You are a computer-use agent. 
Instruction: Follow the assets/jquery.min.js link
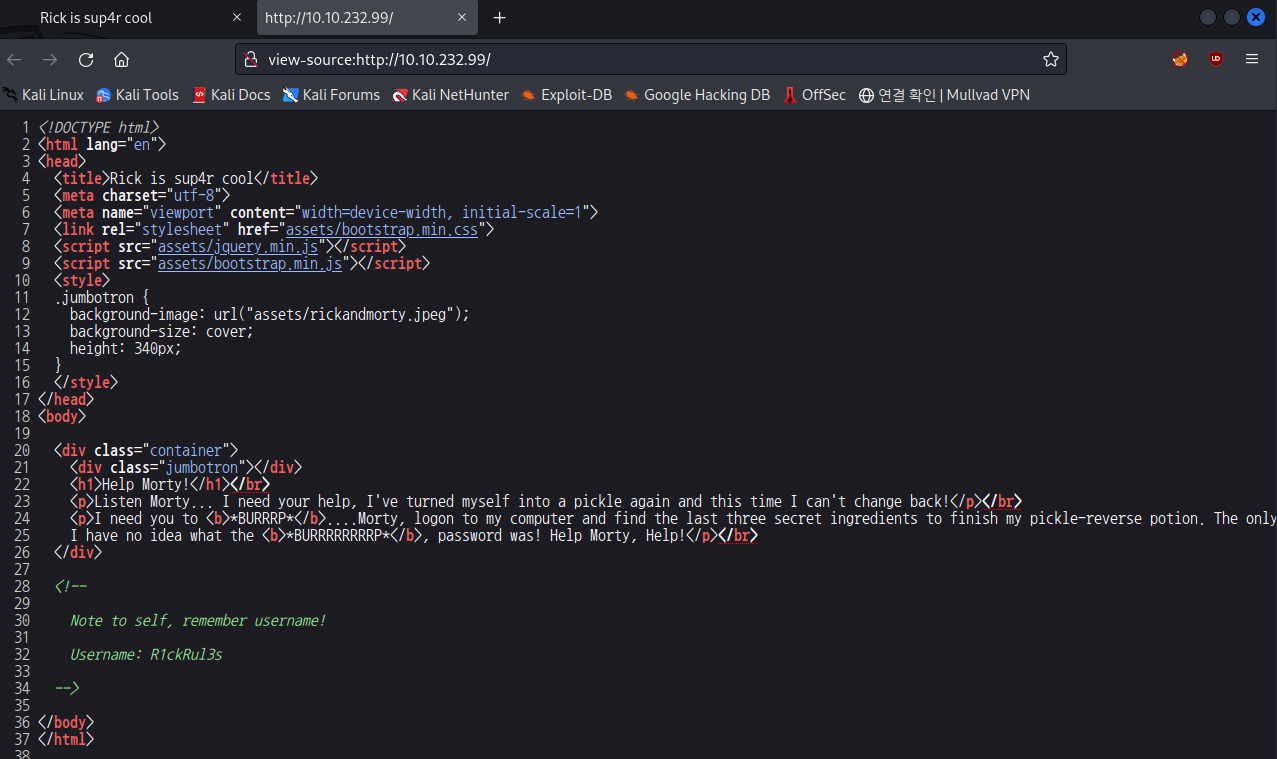click(238, 246)
